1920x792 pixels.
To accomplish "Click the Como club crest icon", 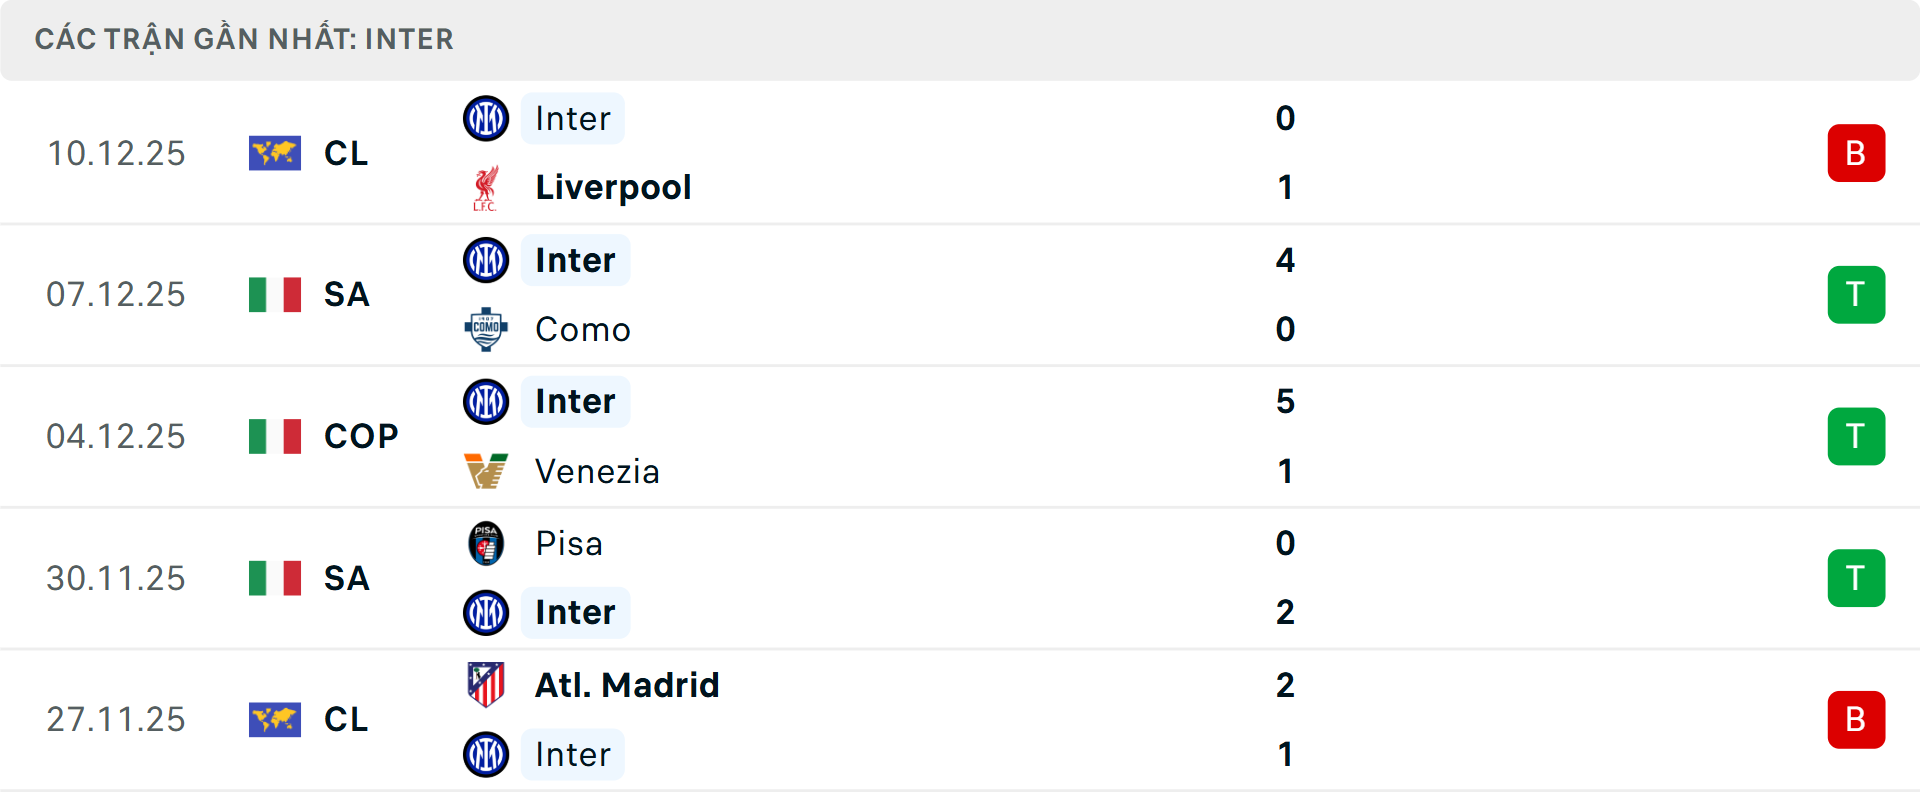I will point(486,329).
